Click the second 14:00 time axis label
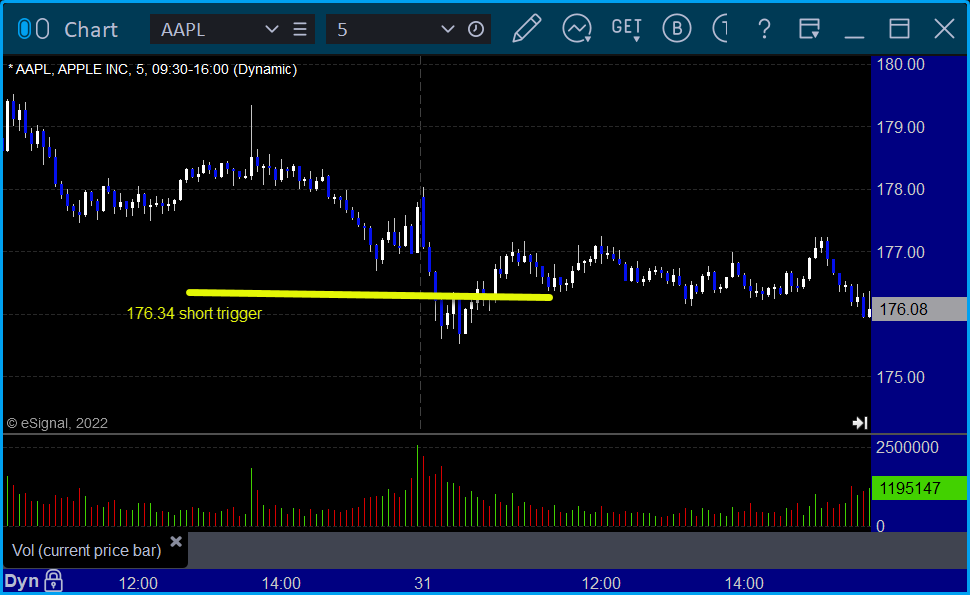 [x=744, y=583]
